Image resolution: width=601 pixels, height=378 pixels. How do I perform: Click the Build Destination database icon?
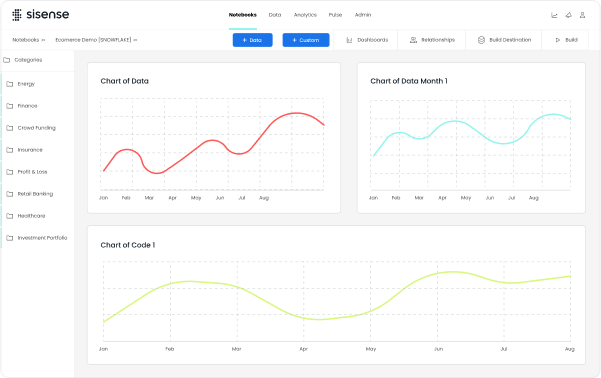coord(481,40)
